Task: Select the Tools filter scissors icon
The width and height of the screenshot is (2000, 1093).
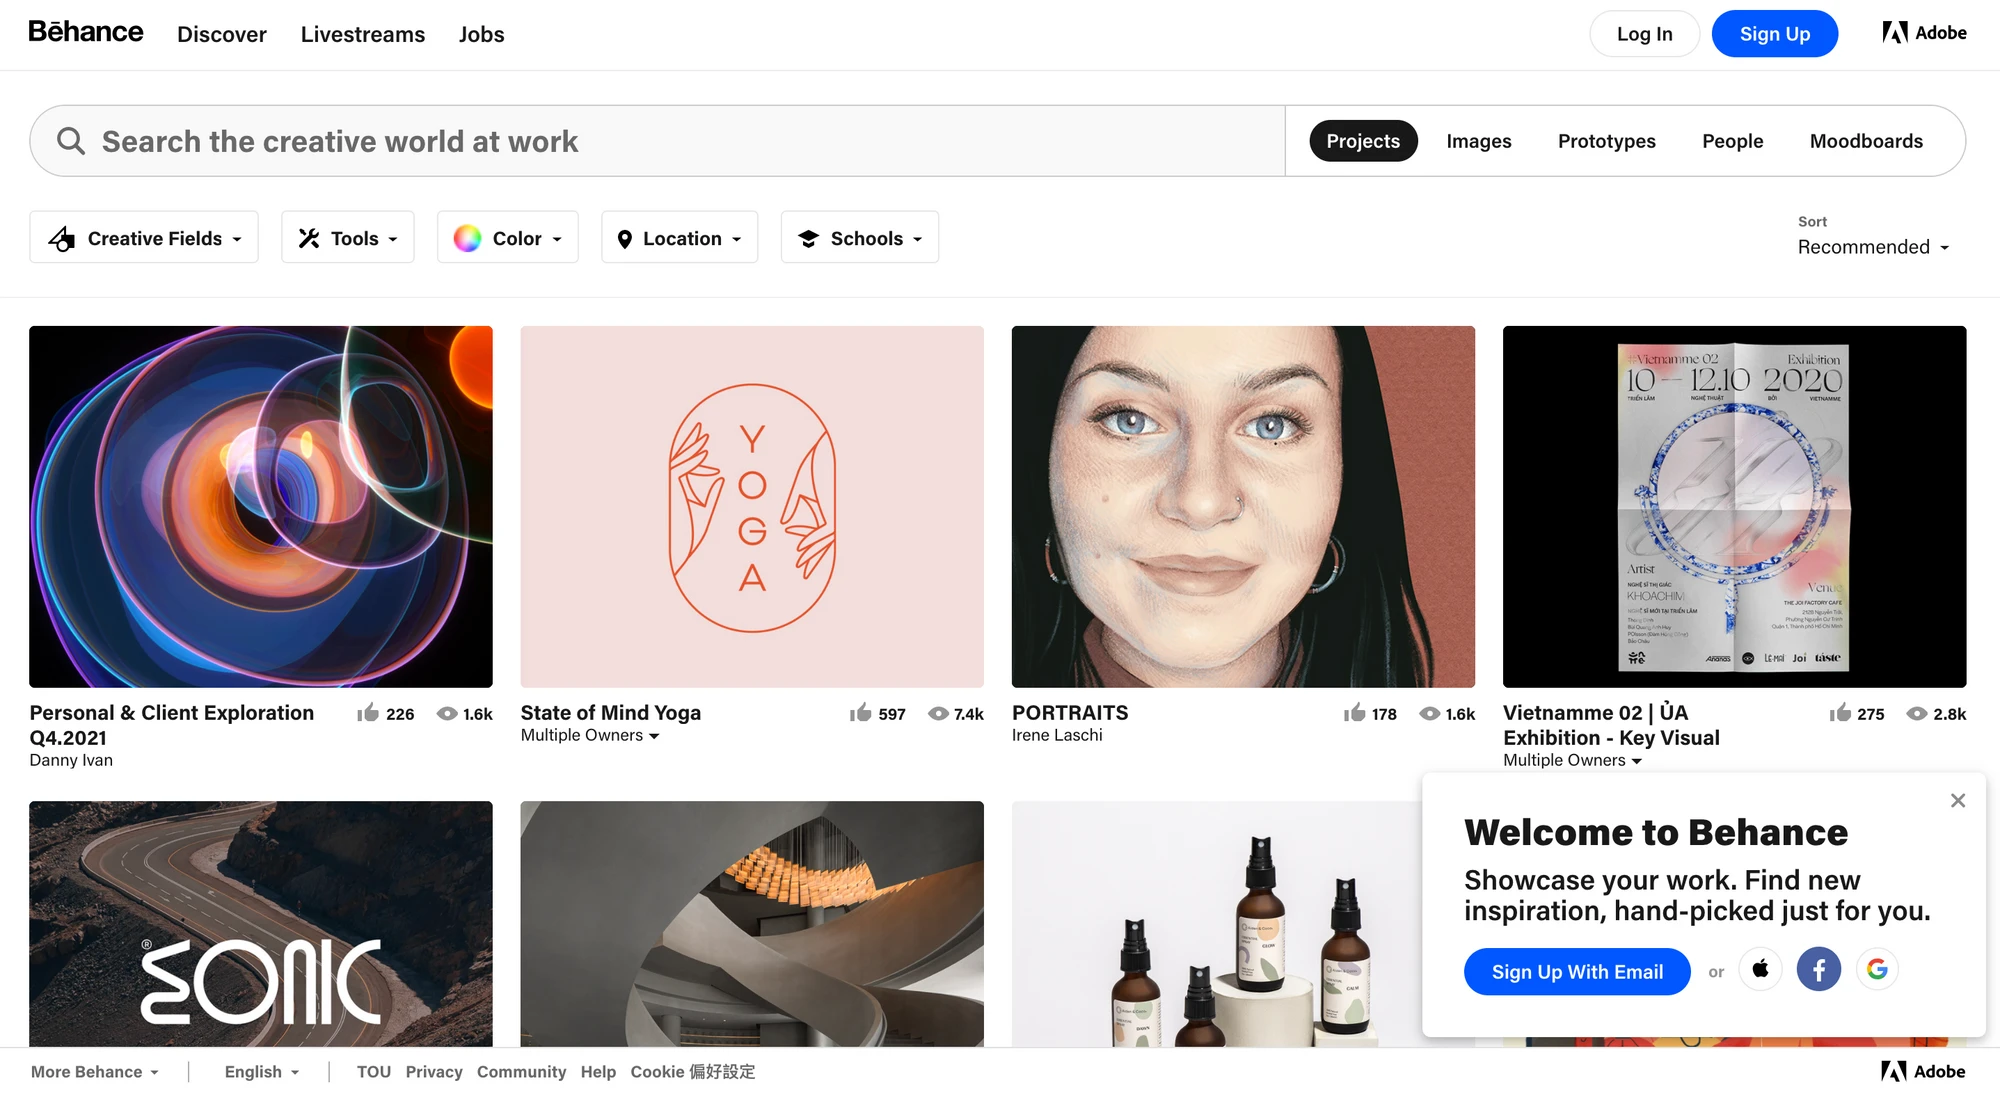Action: coord(309,238)
